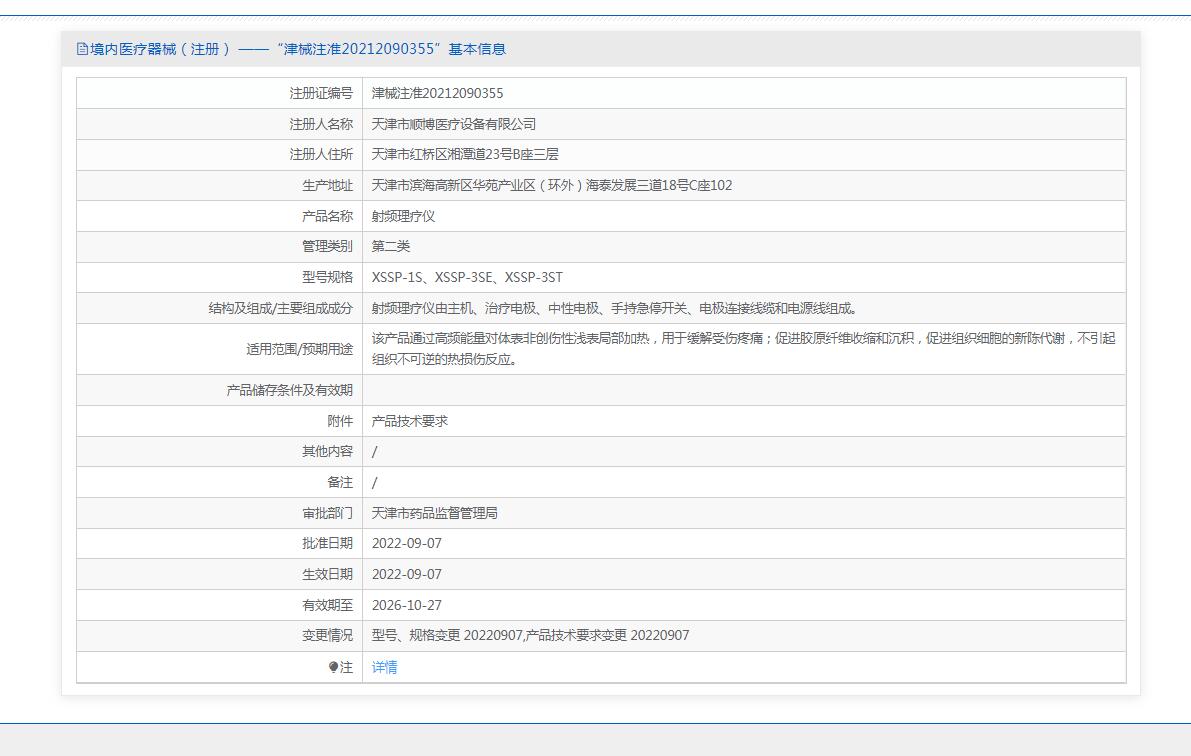Click the 其他内容 label
Image resolution: width=1191 pixels, height=756 pixels.
point(327,451)
